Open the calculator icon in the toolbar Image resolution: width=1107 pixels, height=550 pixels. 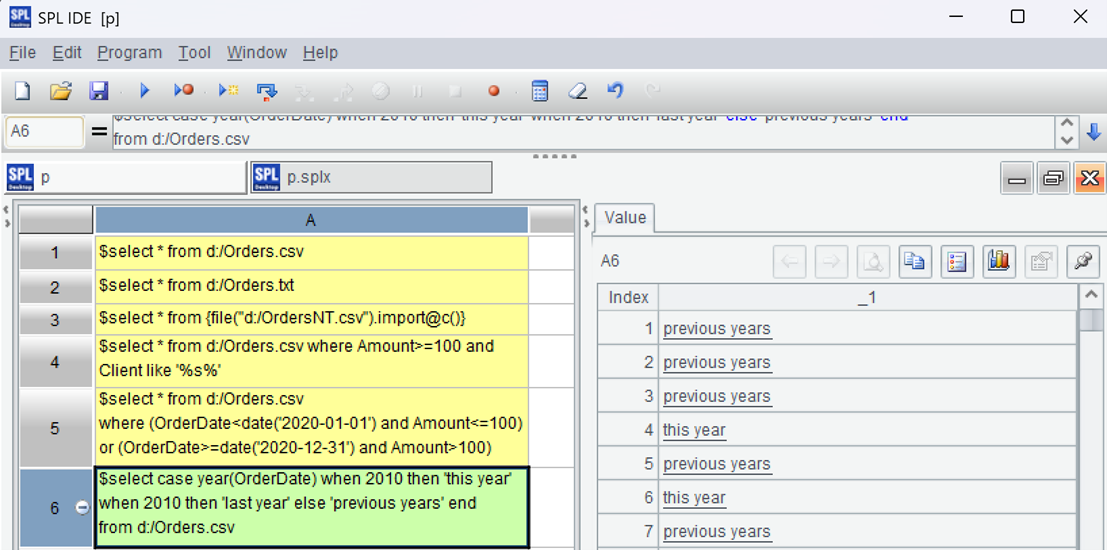[540, 91]
